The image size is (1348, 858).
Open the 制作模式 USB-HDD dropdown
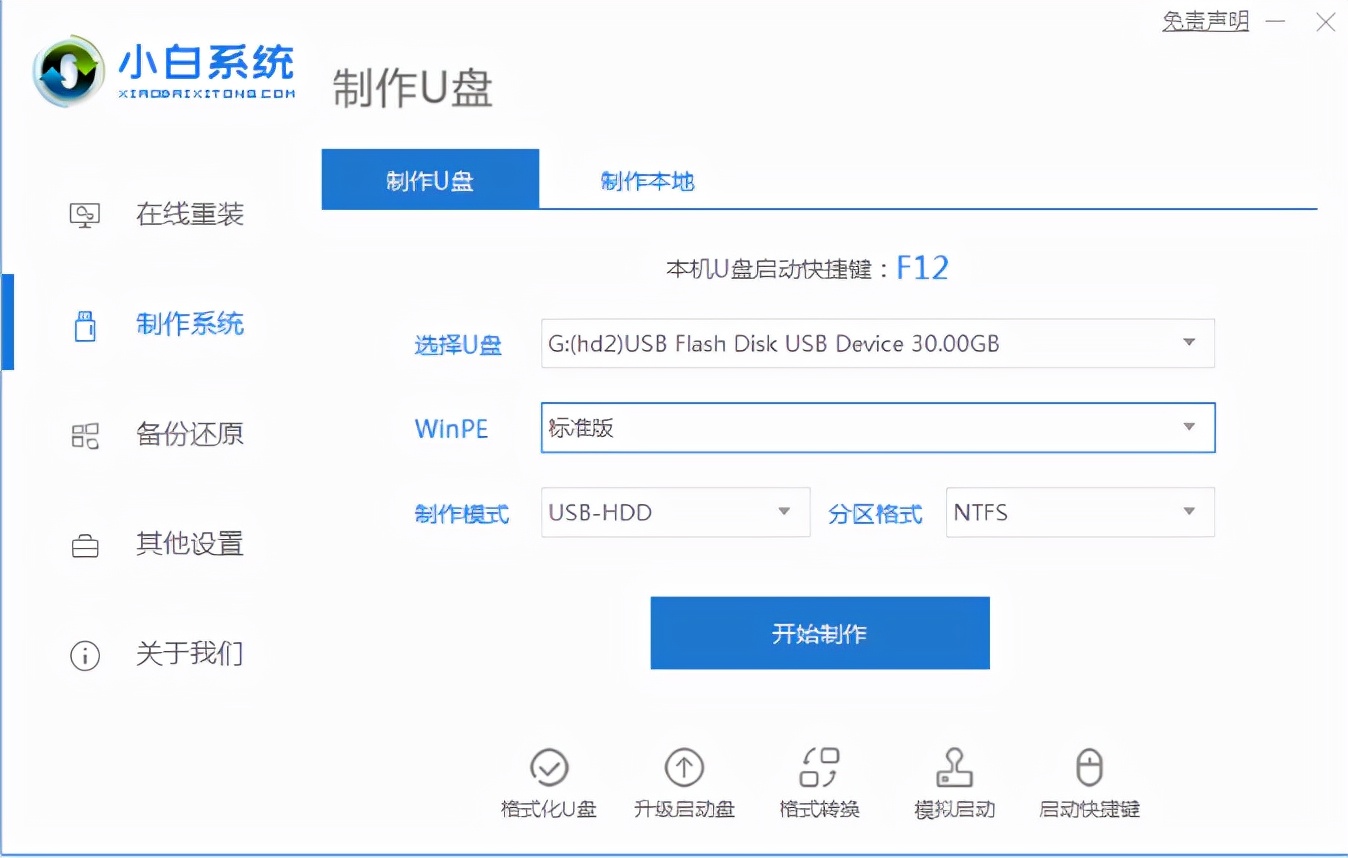(x=784, y=511)
